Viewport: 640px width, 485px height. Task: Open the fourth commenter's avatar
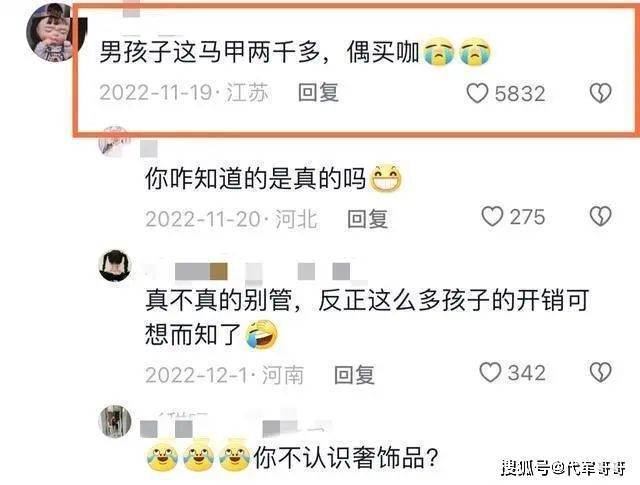[x=116, y=422]
